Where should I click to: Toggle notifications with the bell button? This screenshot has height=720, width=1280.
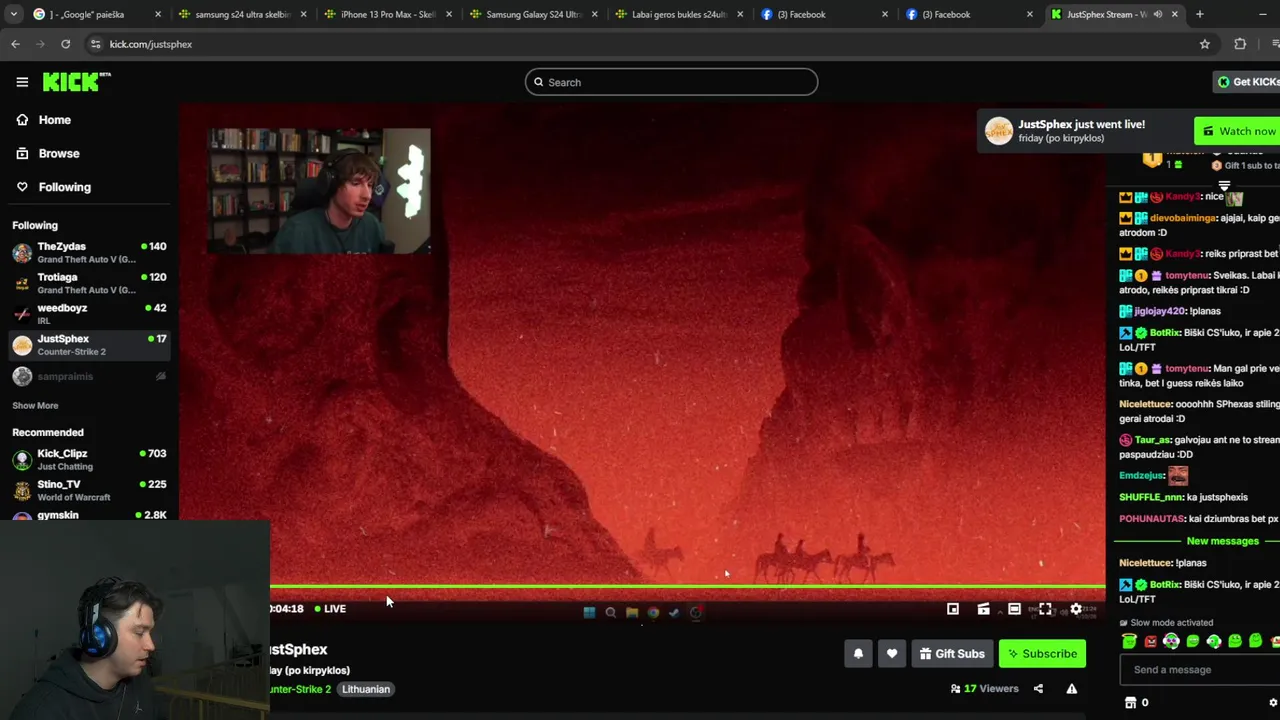pyautogui.click(x=858, y=654)
